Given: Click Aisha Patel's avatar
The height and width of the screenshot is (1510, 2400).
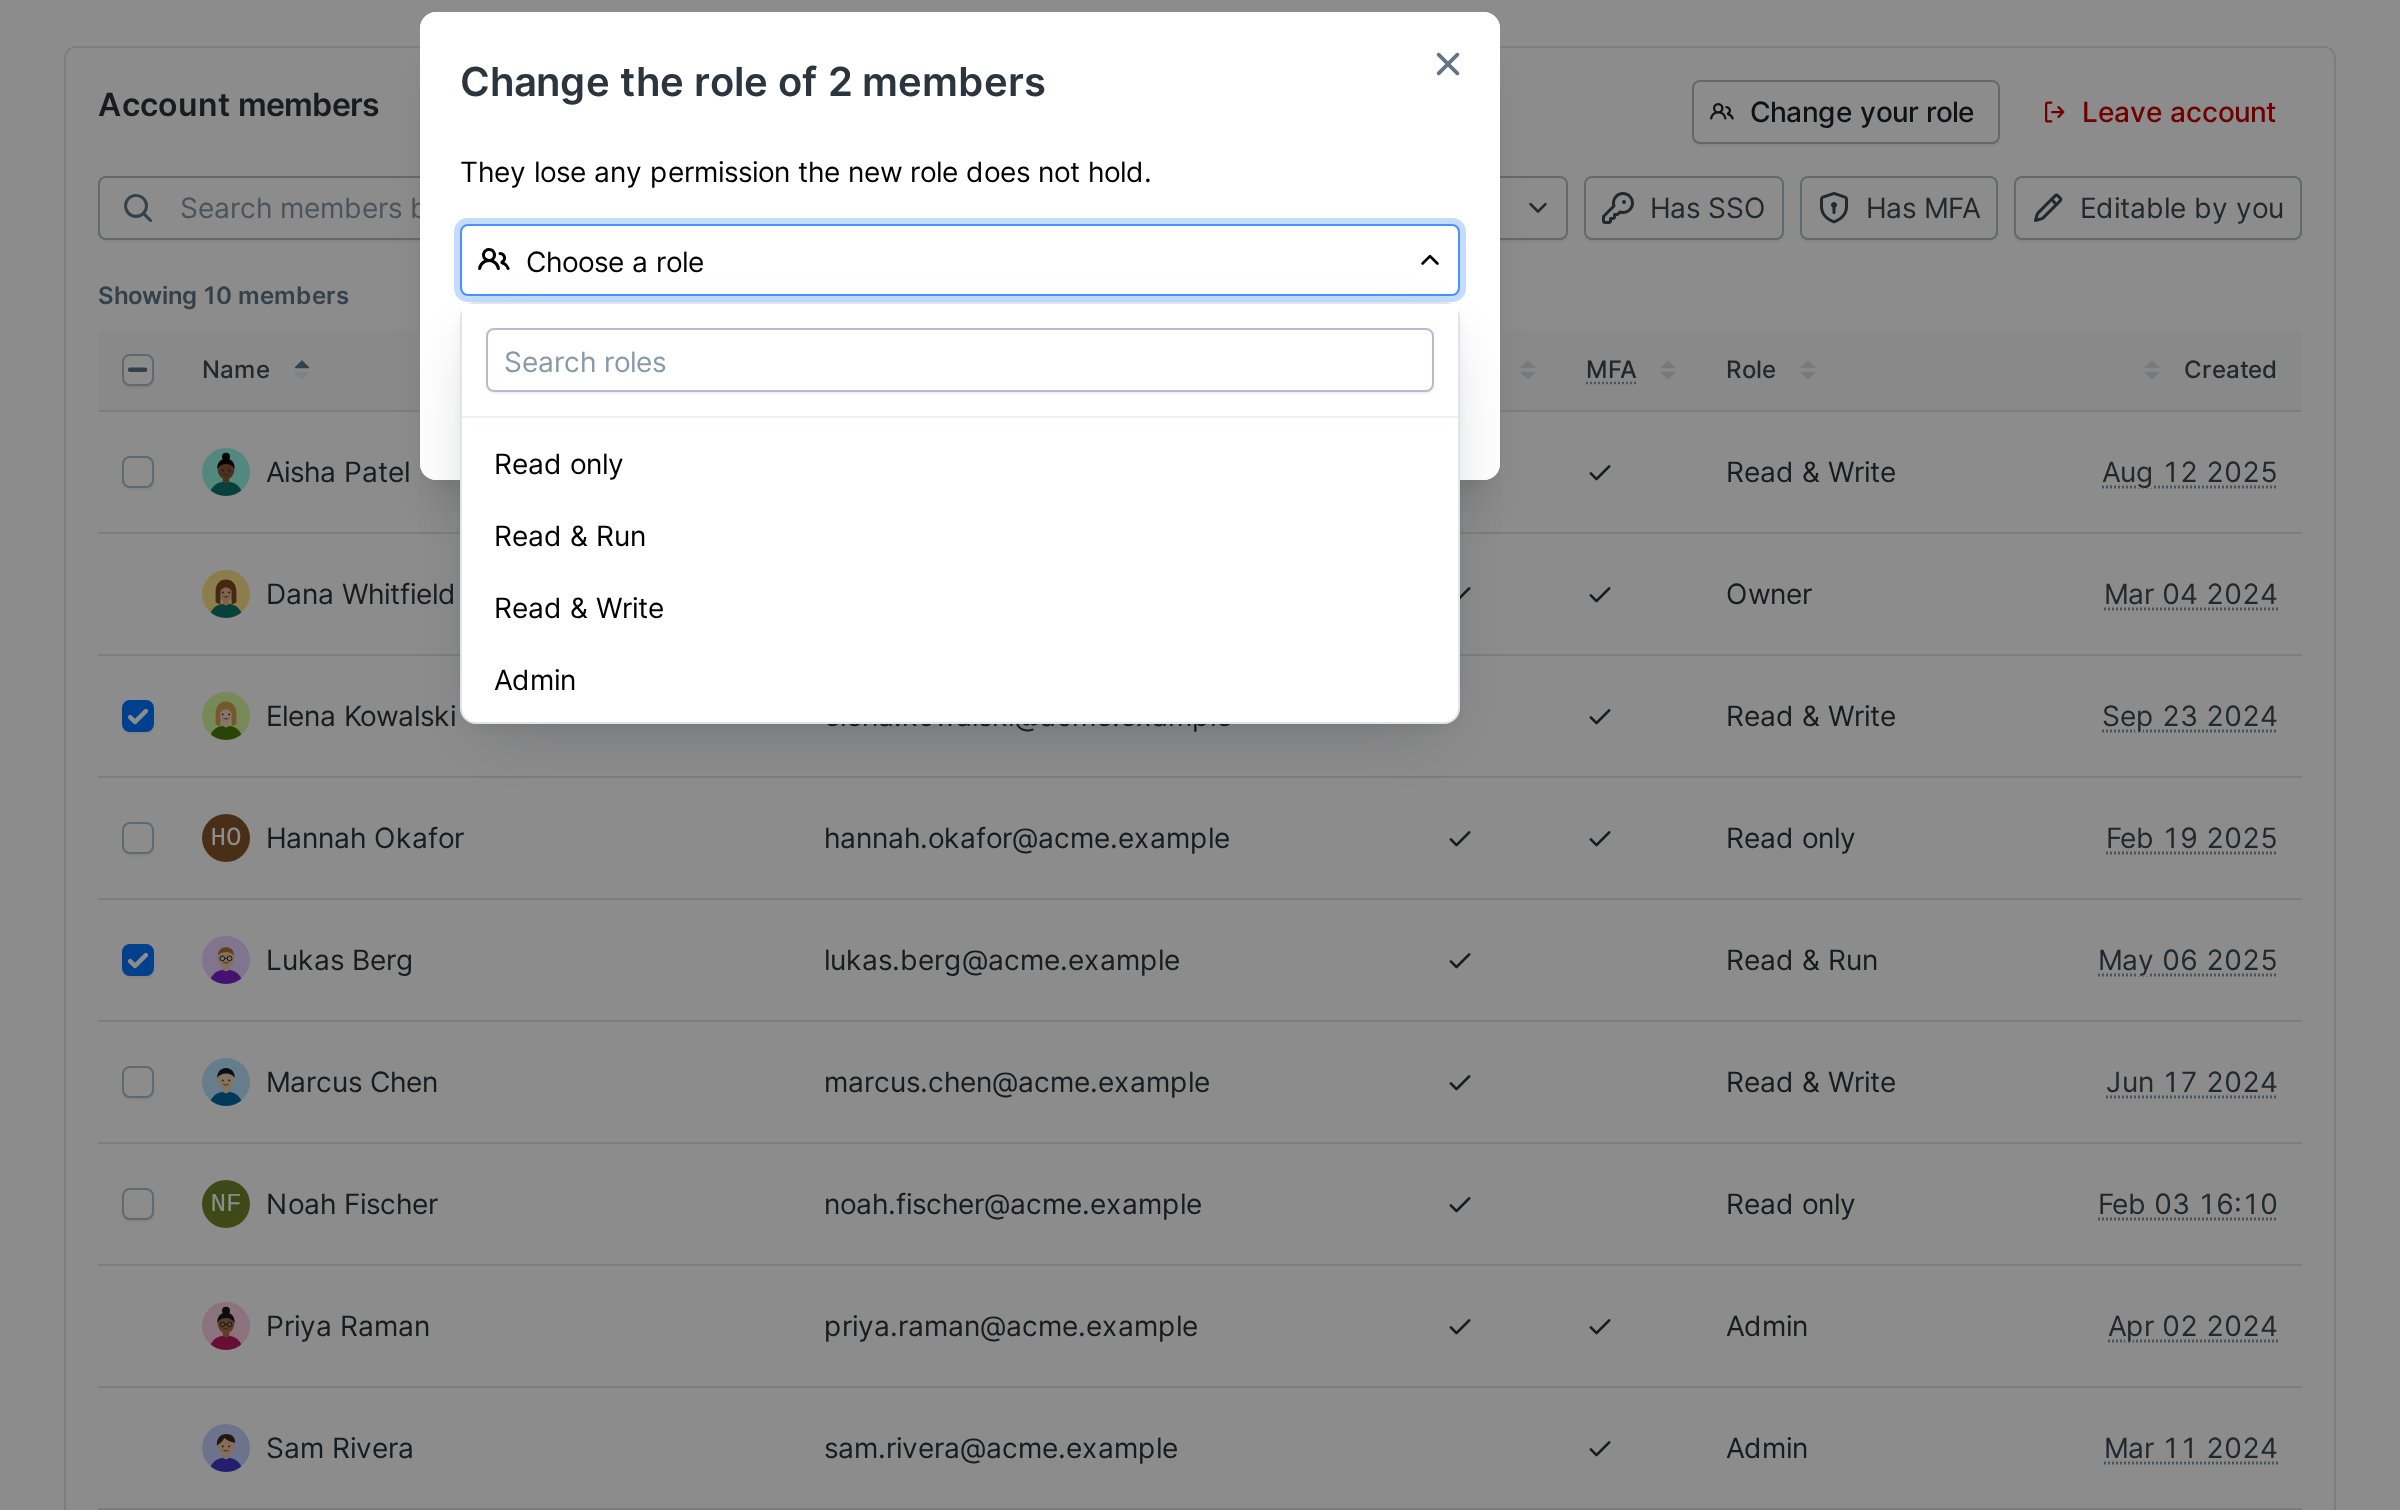Looking at the screenshot, I should 226,472.
